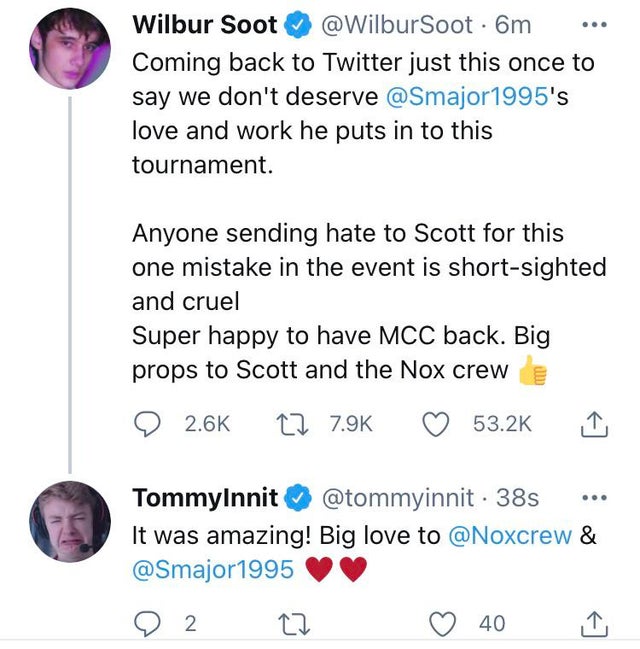Share TommyInnit's reply
The image size is (640, 649).
[594, 623]
